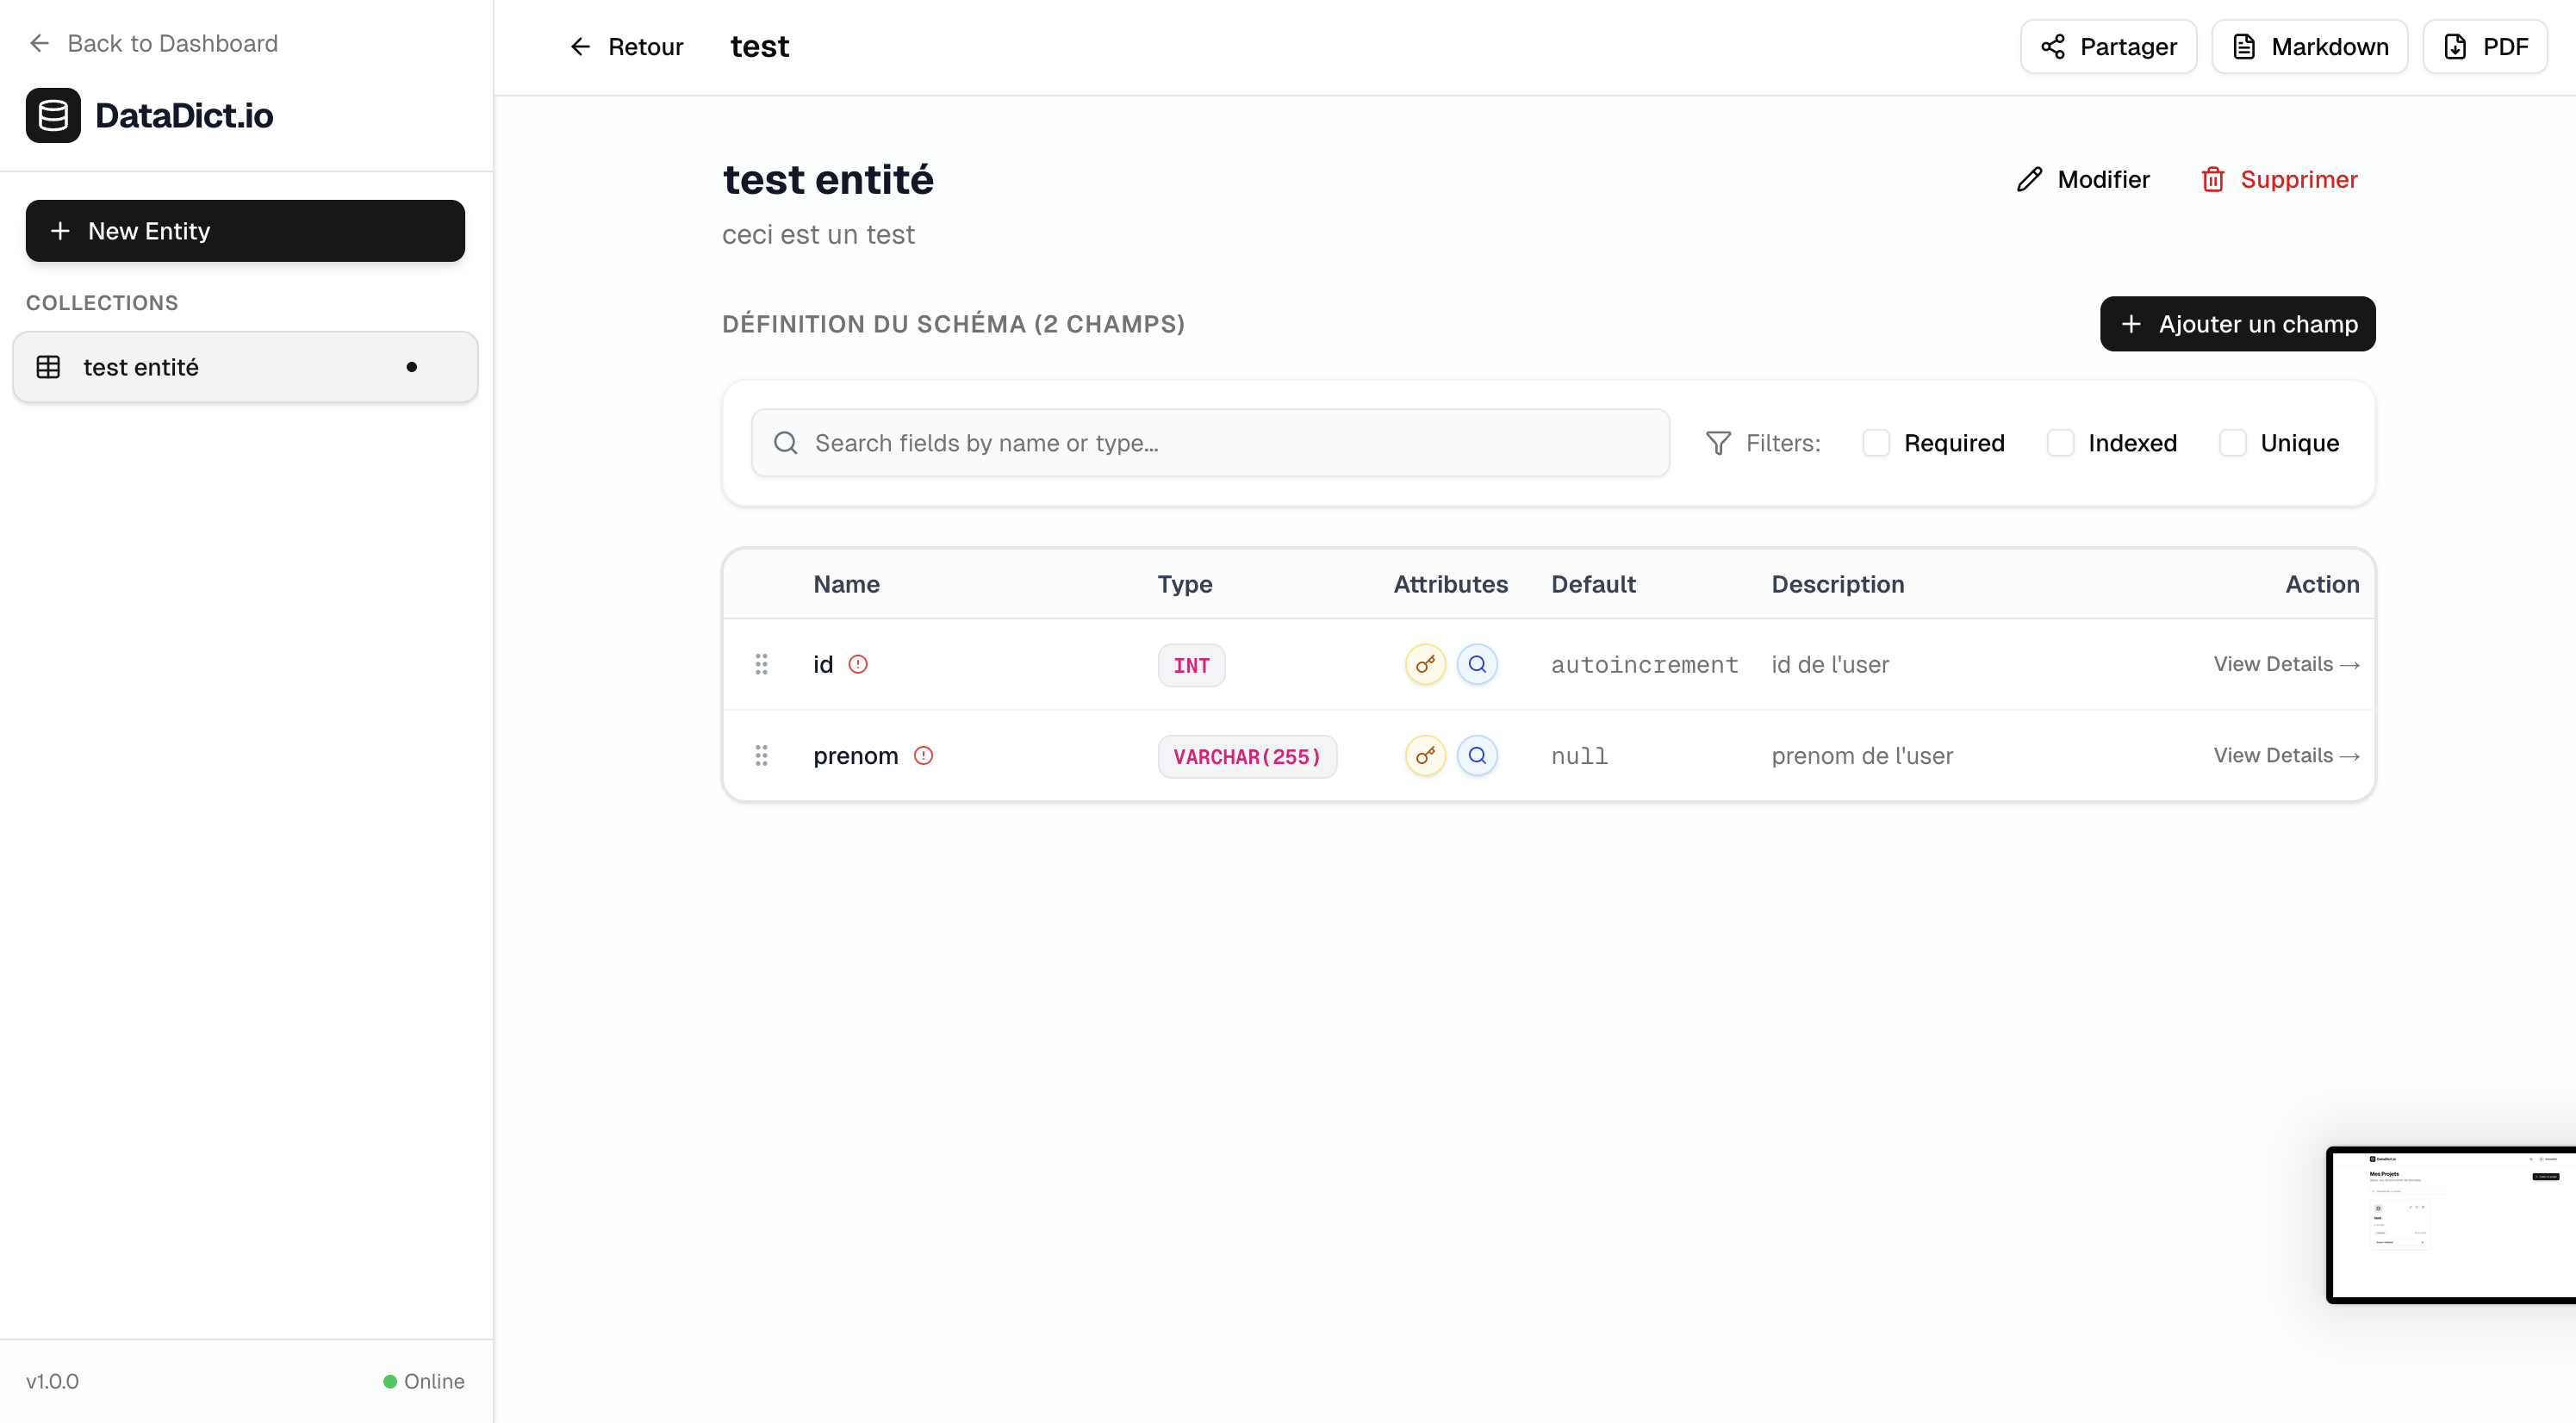Expand details for the id field
The image size is (2576, 1423).
click(x=2286, y=663)
